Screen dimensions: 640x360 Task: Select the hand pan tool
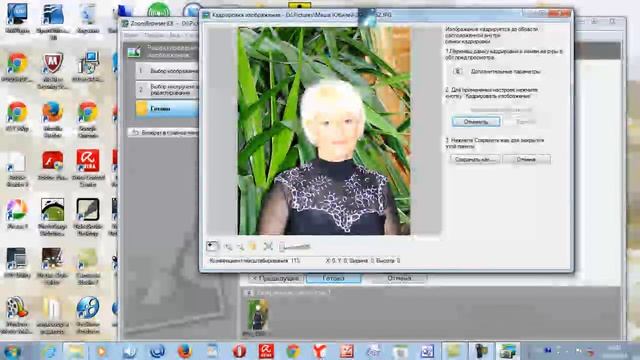pyautogui.click(x=253, y=246)
